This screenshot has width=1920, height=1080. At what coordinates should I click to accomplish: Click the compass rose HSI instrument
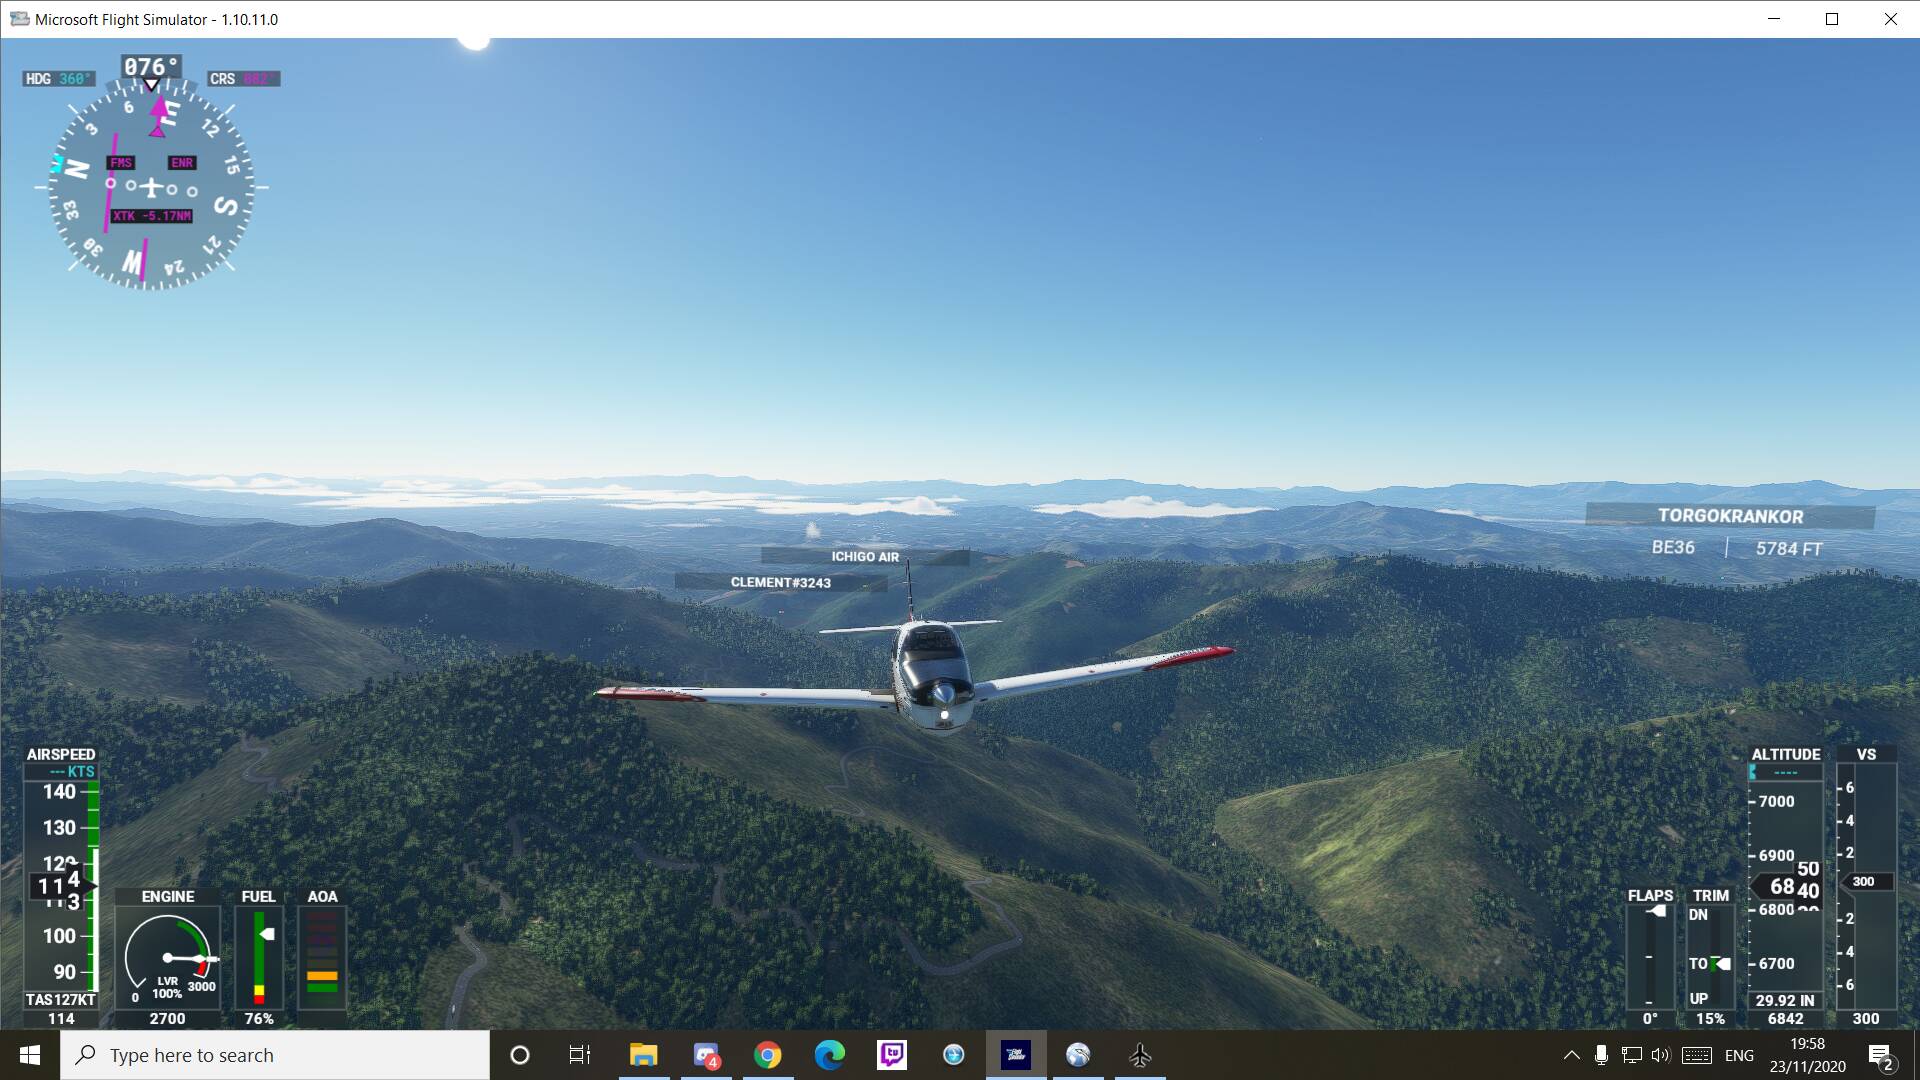coord(151,186)
